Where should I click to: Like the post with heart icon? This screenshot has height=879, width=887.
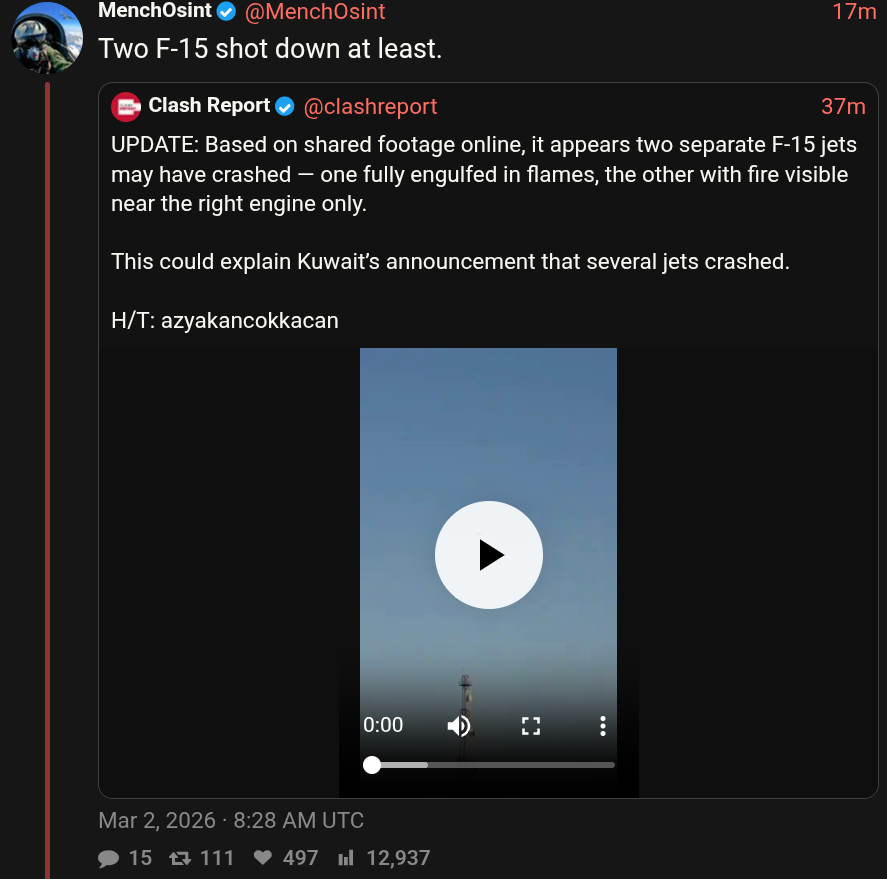[x=263, y=858]
